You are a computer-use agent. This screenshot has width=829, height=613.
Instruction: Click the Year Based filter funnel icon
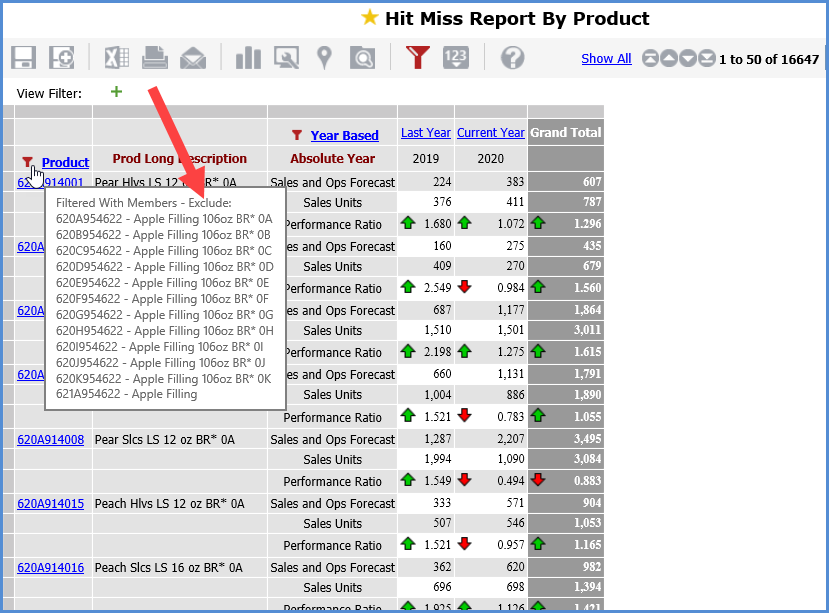pos(297,136)
